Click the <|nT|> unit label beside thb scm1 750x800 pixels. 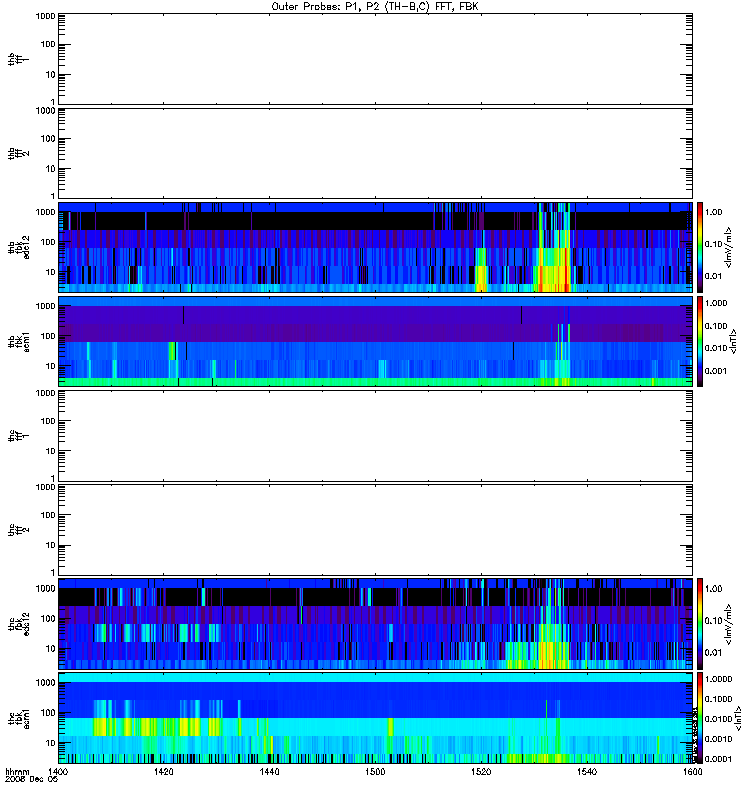[x=734, y=341]
